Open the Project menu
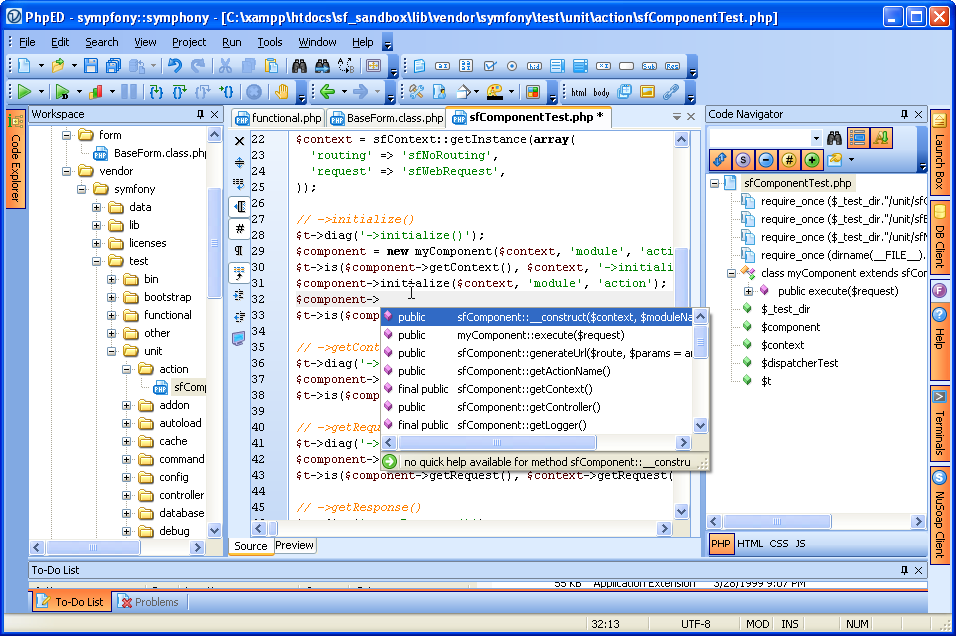The height and width of the screenshot is (636, 956). coord(188,42)
